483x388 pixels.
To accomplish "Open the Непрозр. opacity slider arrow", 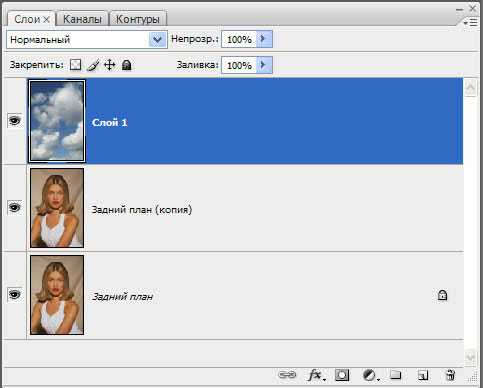I will [264, 39].
